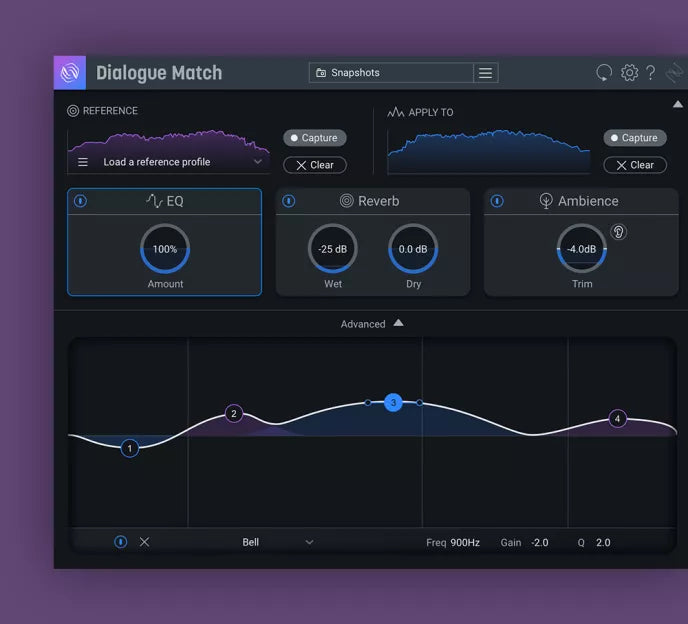Viewport: 688px width, 624px height.
Task: Clear the reference profile
Action: (x=315, y=165)
